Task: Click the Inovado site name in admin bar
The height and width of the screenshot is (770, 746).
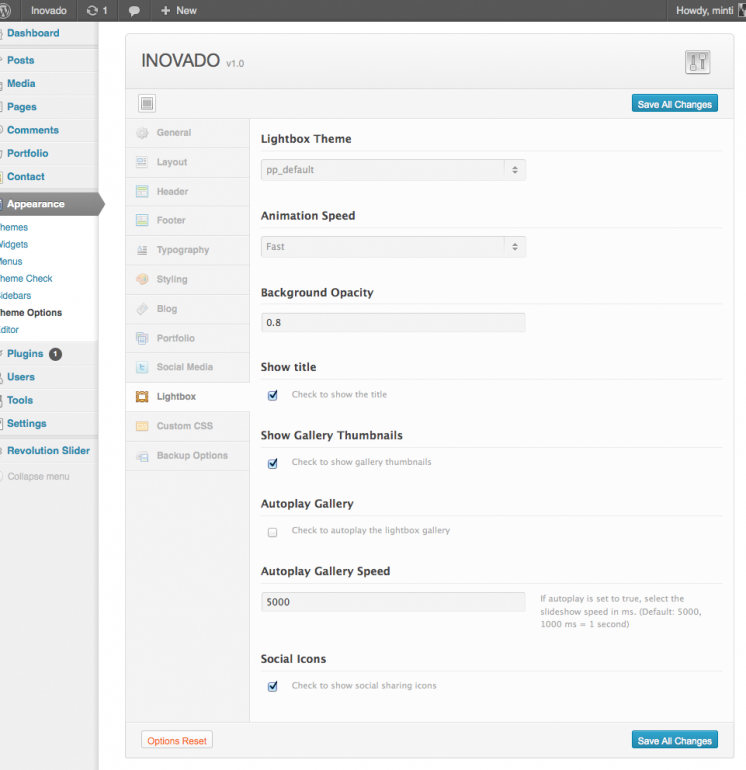Action: [x=49, y=10]
